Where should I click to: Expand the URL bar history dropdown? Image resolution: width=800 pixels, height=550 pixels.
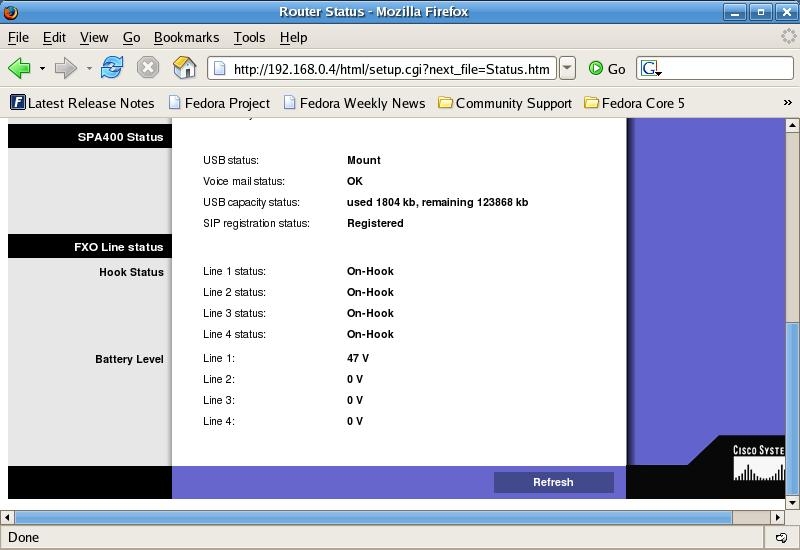click(567, 68)
